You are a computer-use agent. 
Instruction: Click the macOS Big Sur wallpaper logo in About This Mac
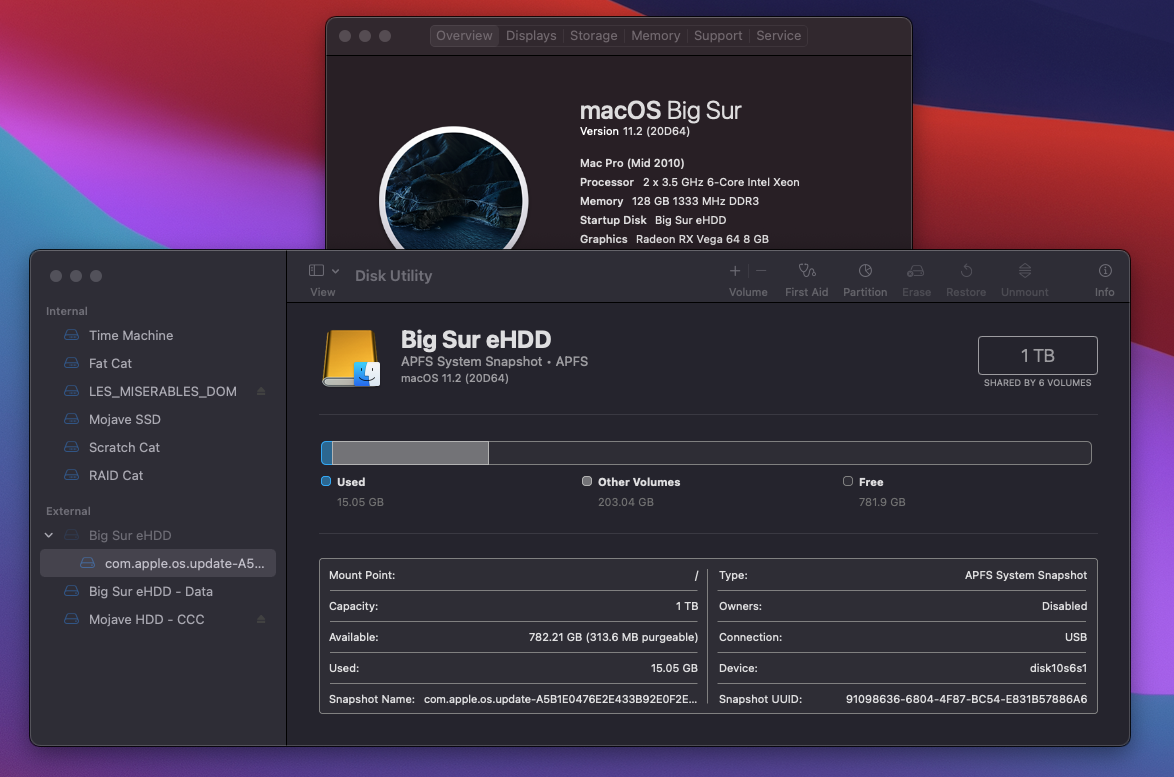click(454, 190)
